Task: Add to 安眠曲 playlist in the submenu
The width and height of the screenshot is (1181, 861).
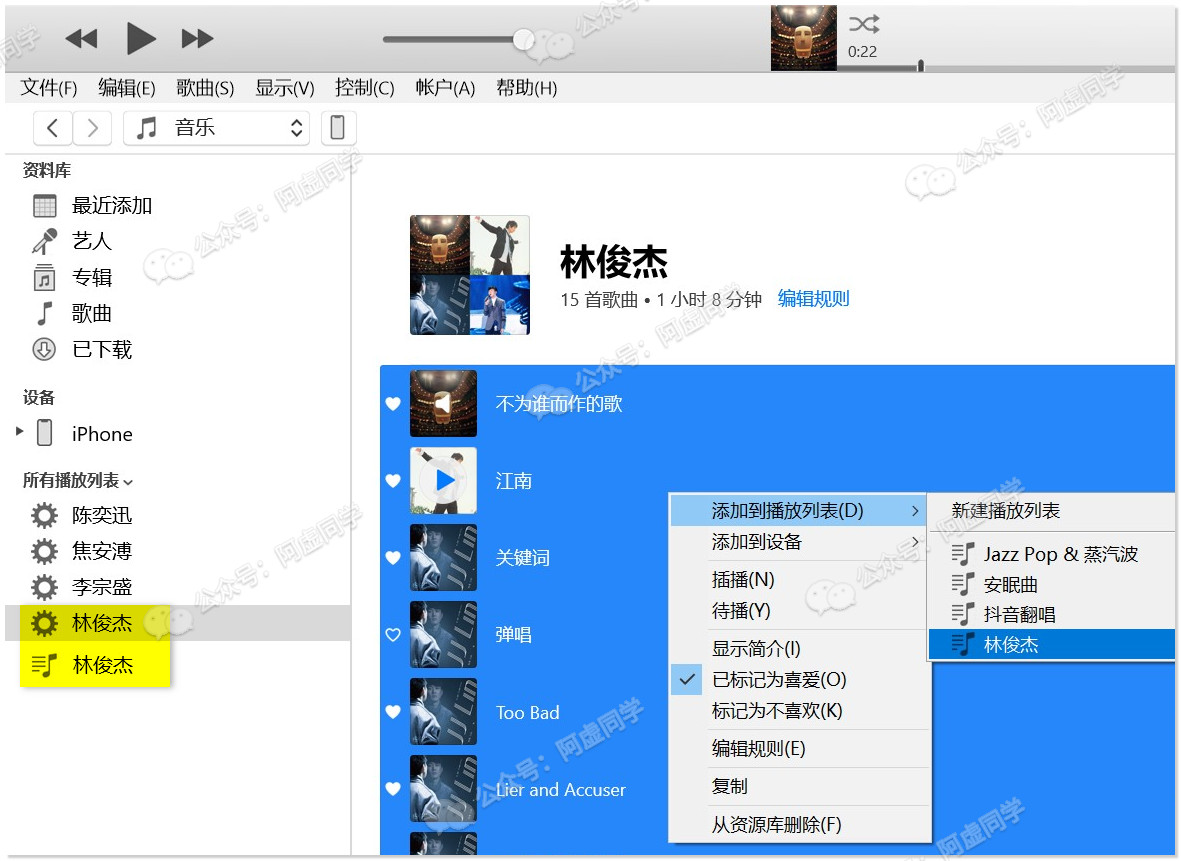Action: (1051, 585)
